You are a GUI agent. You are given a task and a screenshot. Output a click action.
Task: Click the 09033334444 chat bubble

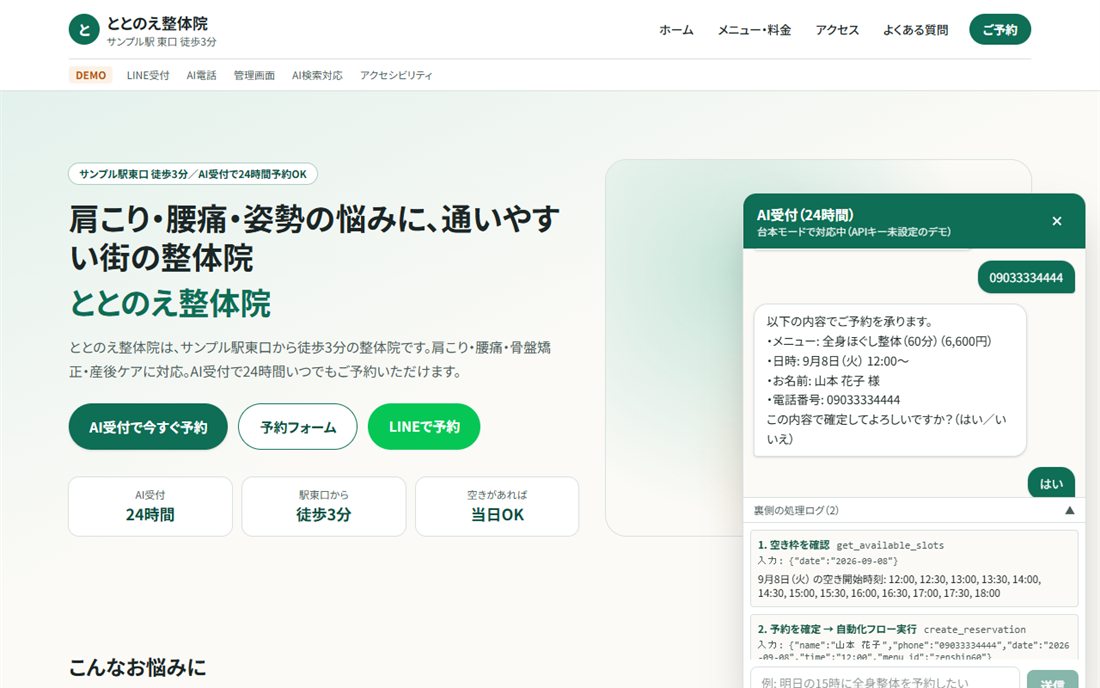(1026, 278)
